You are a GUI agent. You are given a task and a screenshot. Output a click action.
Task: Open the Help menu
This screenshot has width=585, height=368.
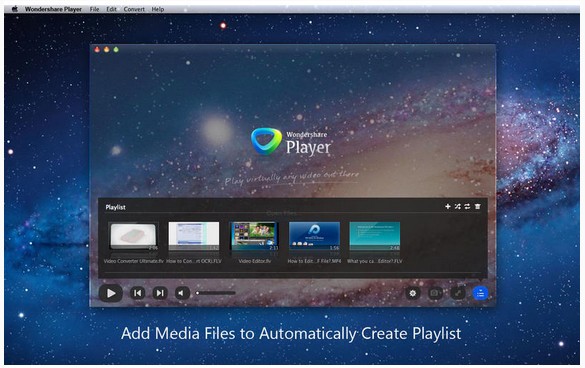pyautogui.click(x=157, y=9)
